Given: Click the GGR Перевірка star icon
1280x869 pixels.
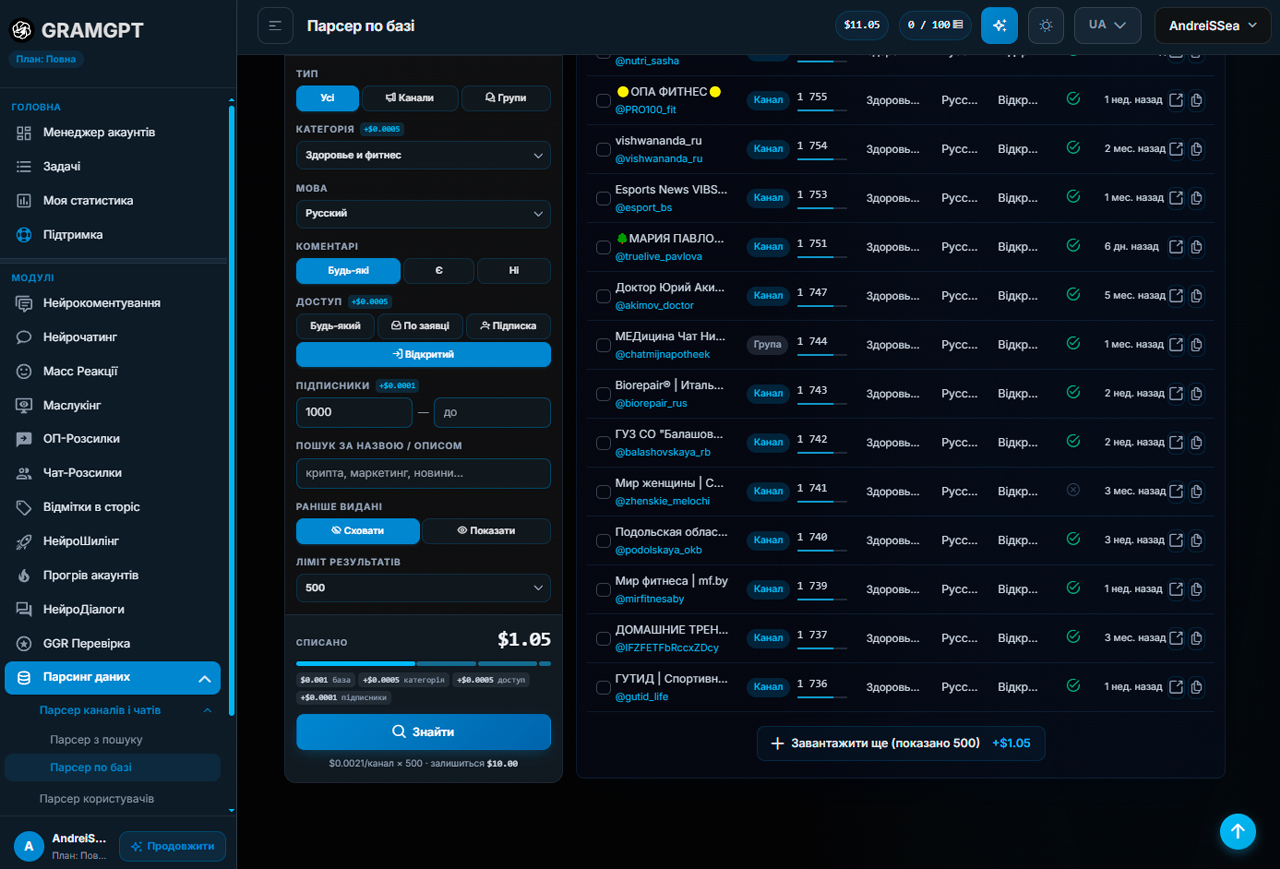Looking at the screenshot, I should [24, 643].
